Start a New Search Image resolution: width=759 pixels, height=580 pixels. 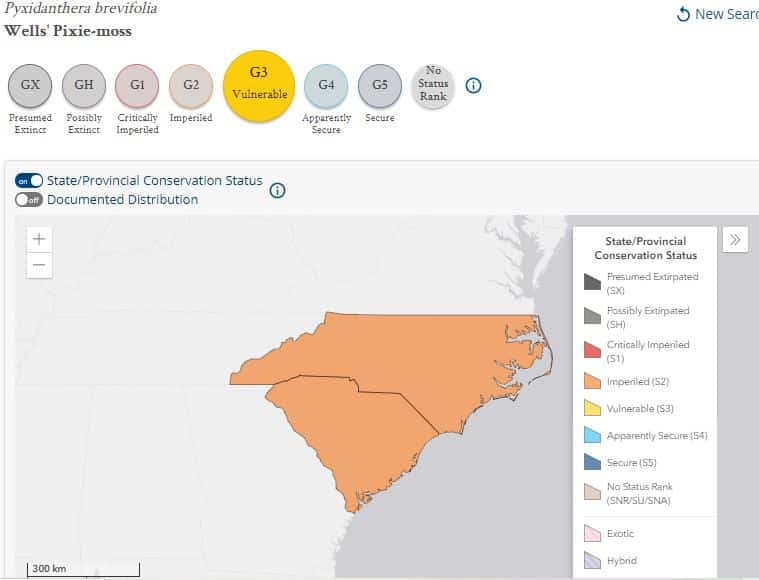click(718, 14)
